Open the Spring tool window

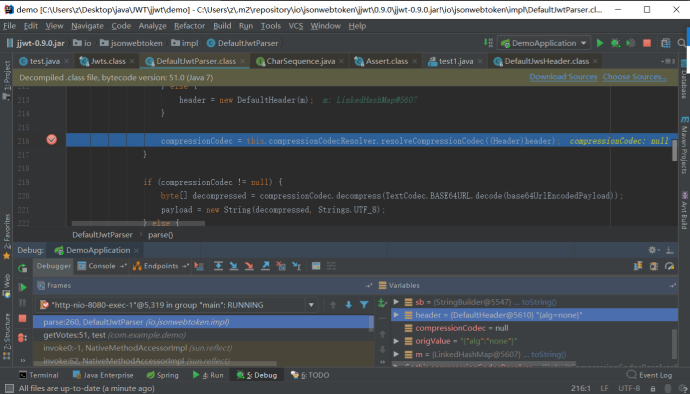[162, 375]
